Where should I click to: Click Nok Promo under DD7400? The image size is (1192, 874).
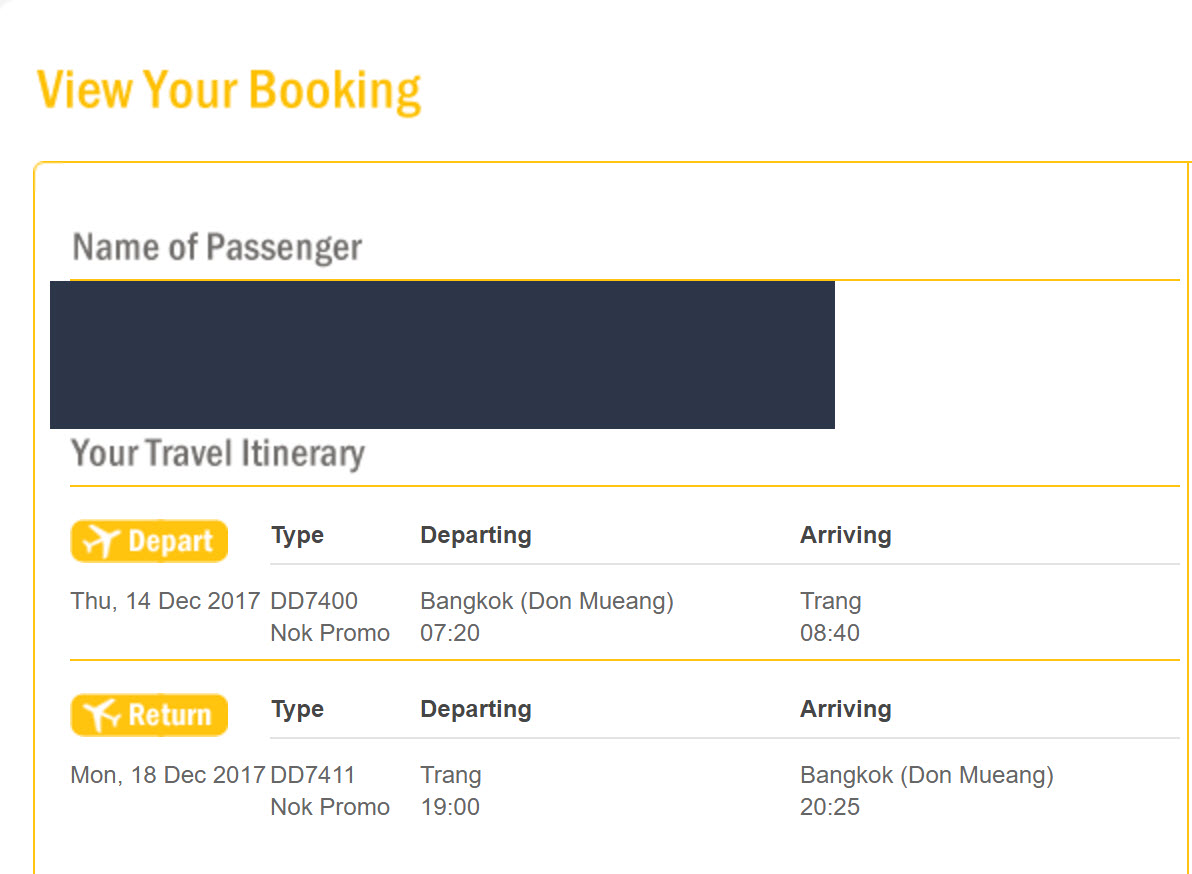(x=330, y=633)
